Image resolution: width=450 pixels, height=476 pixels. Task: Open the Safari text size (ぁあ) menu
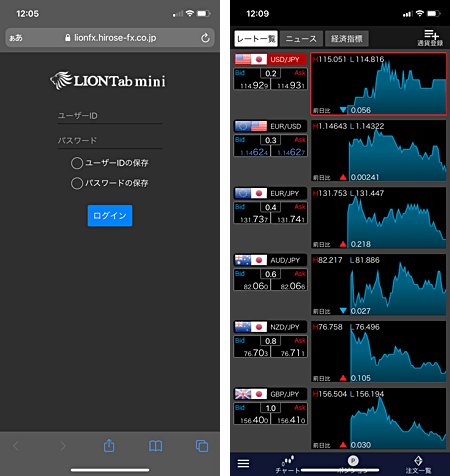(x=16, y=38)
